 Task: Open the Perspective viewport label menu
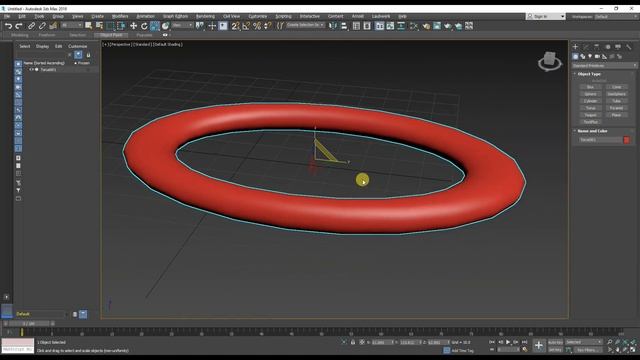[x=120, y=44]
